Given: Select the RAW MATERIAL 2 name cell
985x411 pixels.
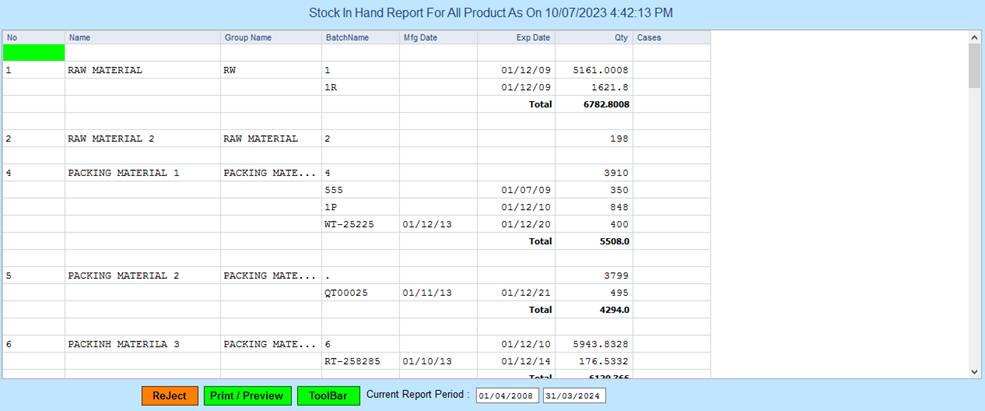Looking at the screenshot, I should (142, 139).
